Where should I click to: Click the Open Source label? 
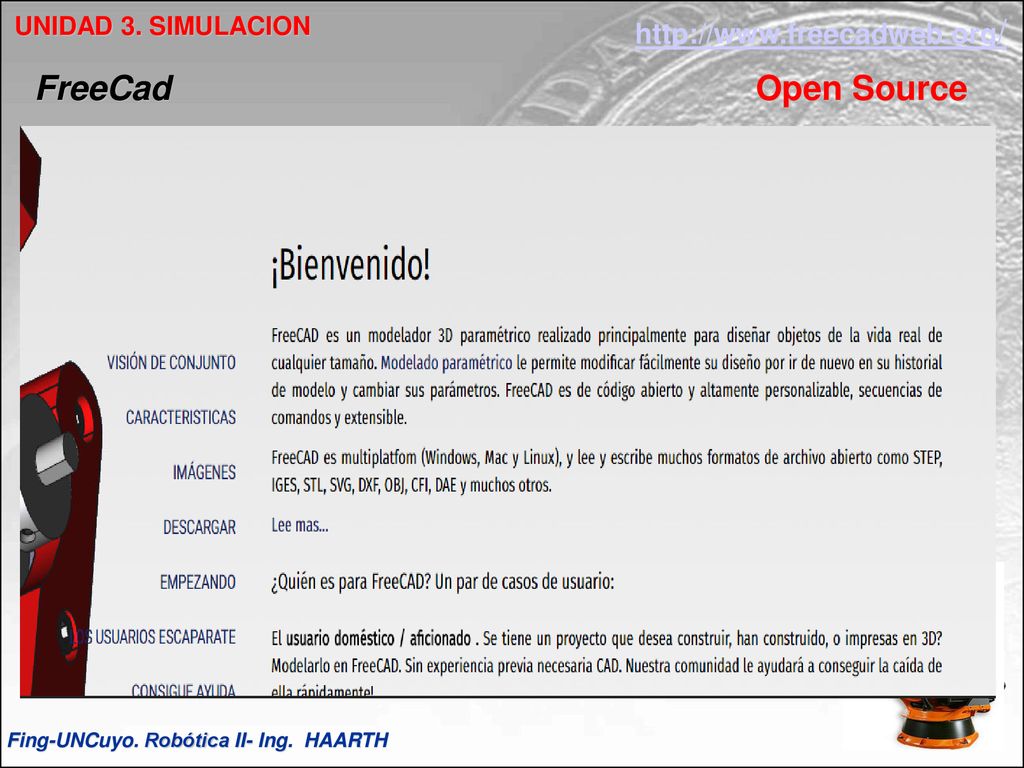[x=861, y=88]
